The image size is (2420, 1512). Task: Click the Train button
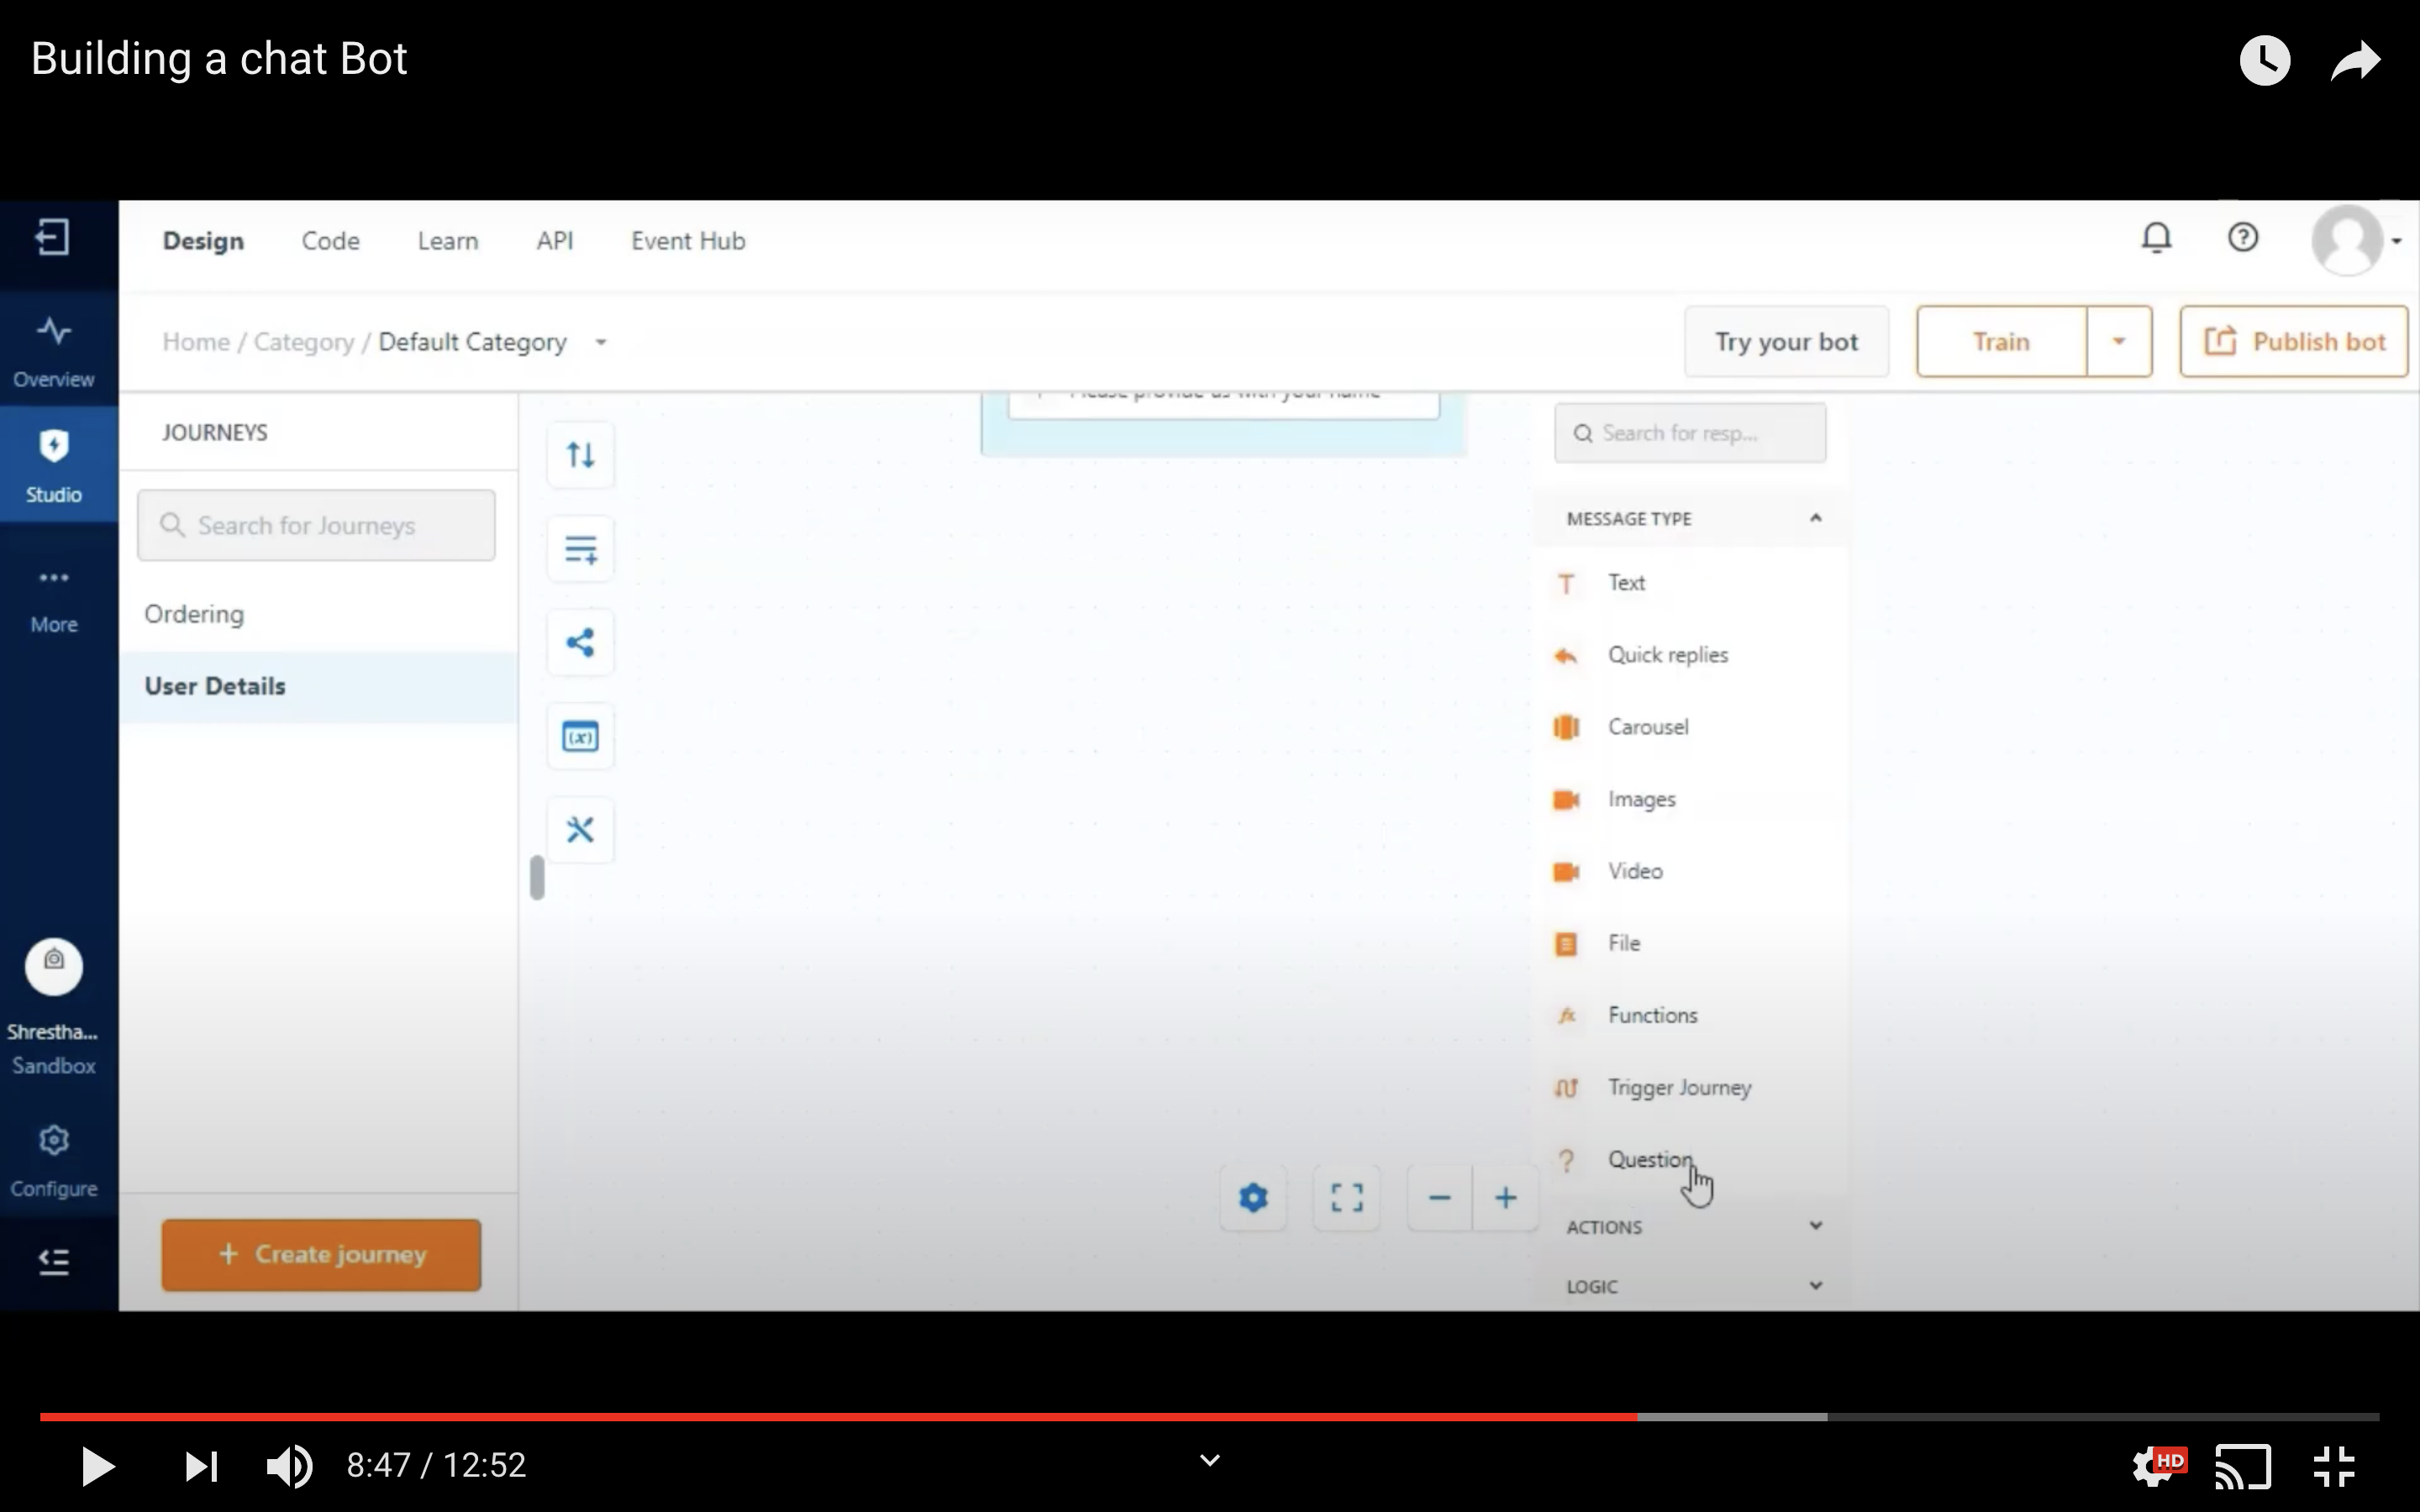[2001, 341]
